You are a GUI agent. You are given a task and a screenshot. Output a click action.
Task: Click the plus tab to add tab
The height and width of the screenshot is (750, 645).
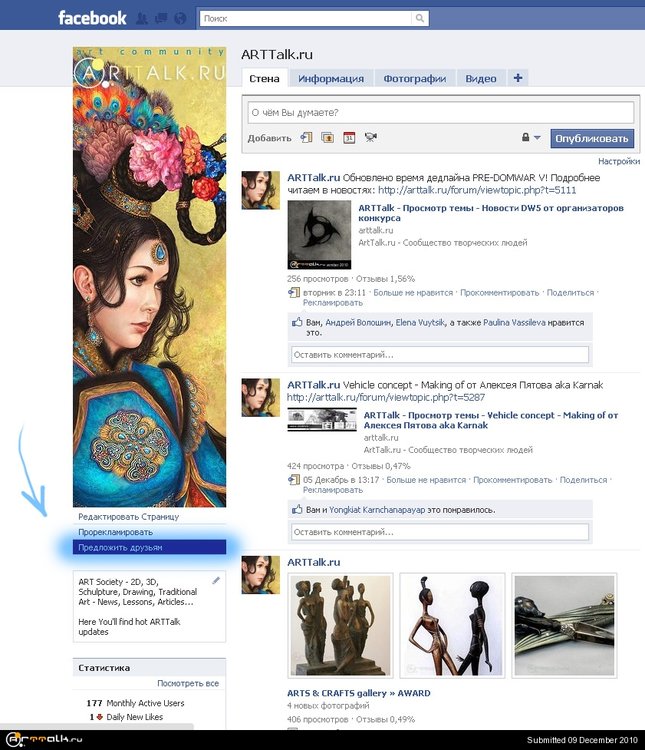[x=517, y=78]
